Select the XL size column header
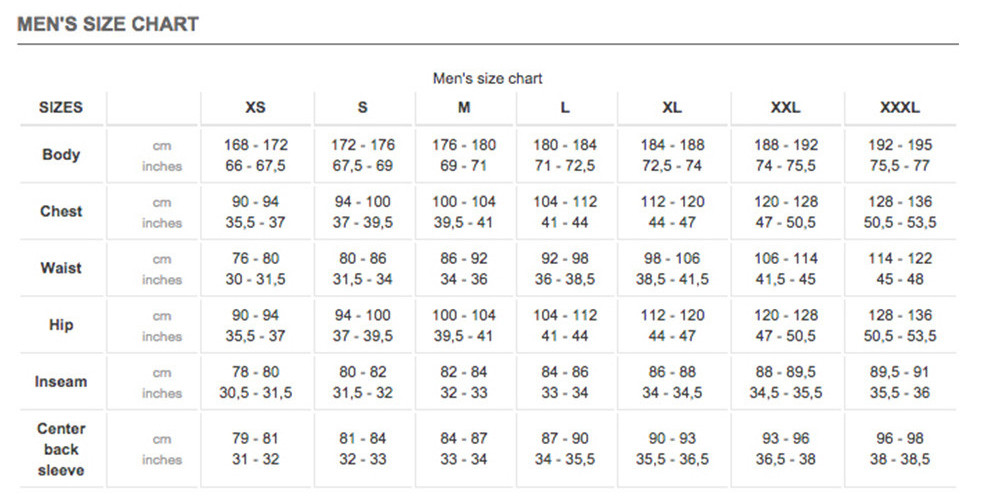1001x498 pixels. pos(672,107)
